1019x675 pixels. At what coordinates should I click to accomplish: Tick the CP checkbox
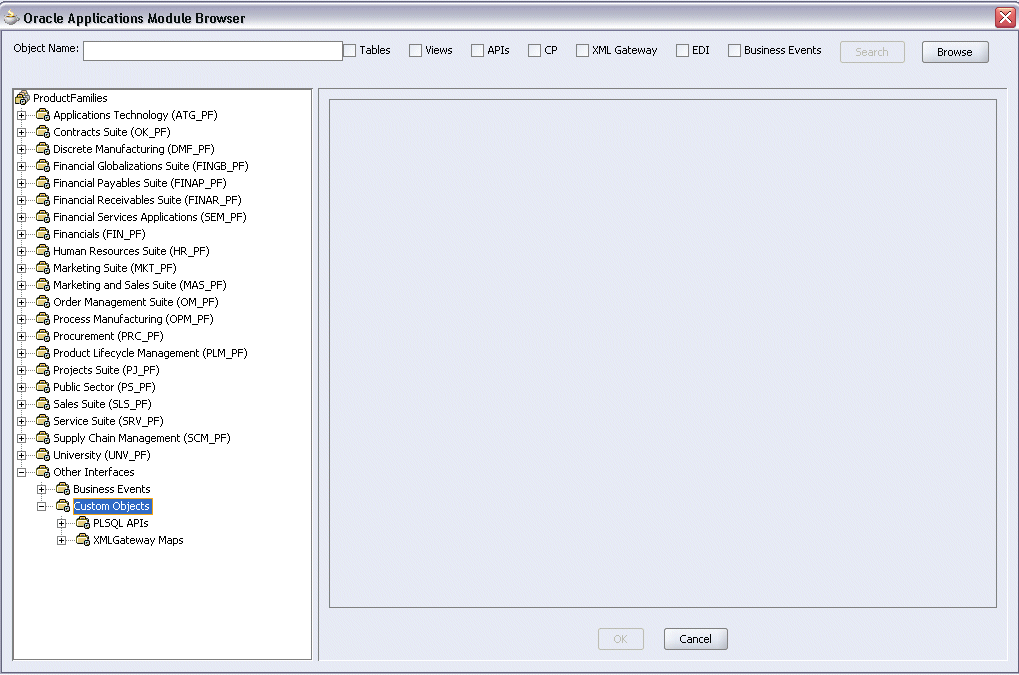535,51
